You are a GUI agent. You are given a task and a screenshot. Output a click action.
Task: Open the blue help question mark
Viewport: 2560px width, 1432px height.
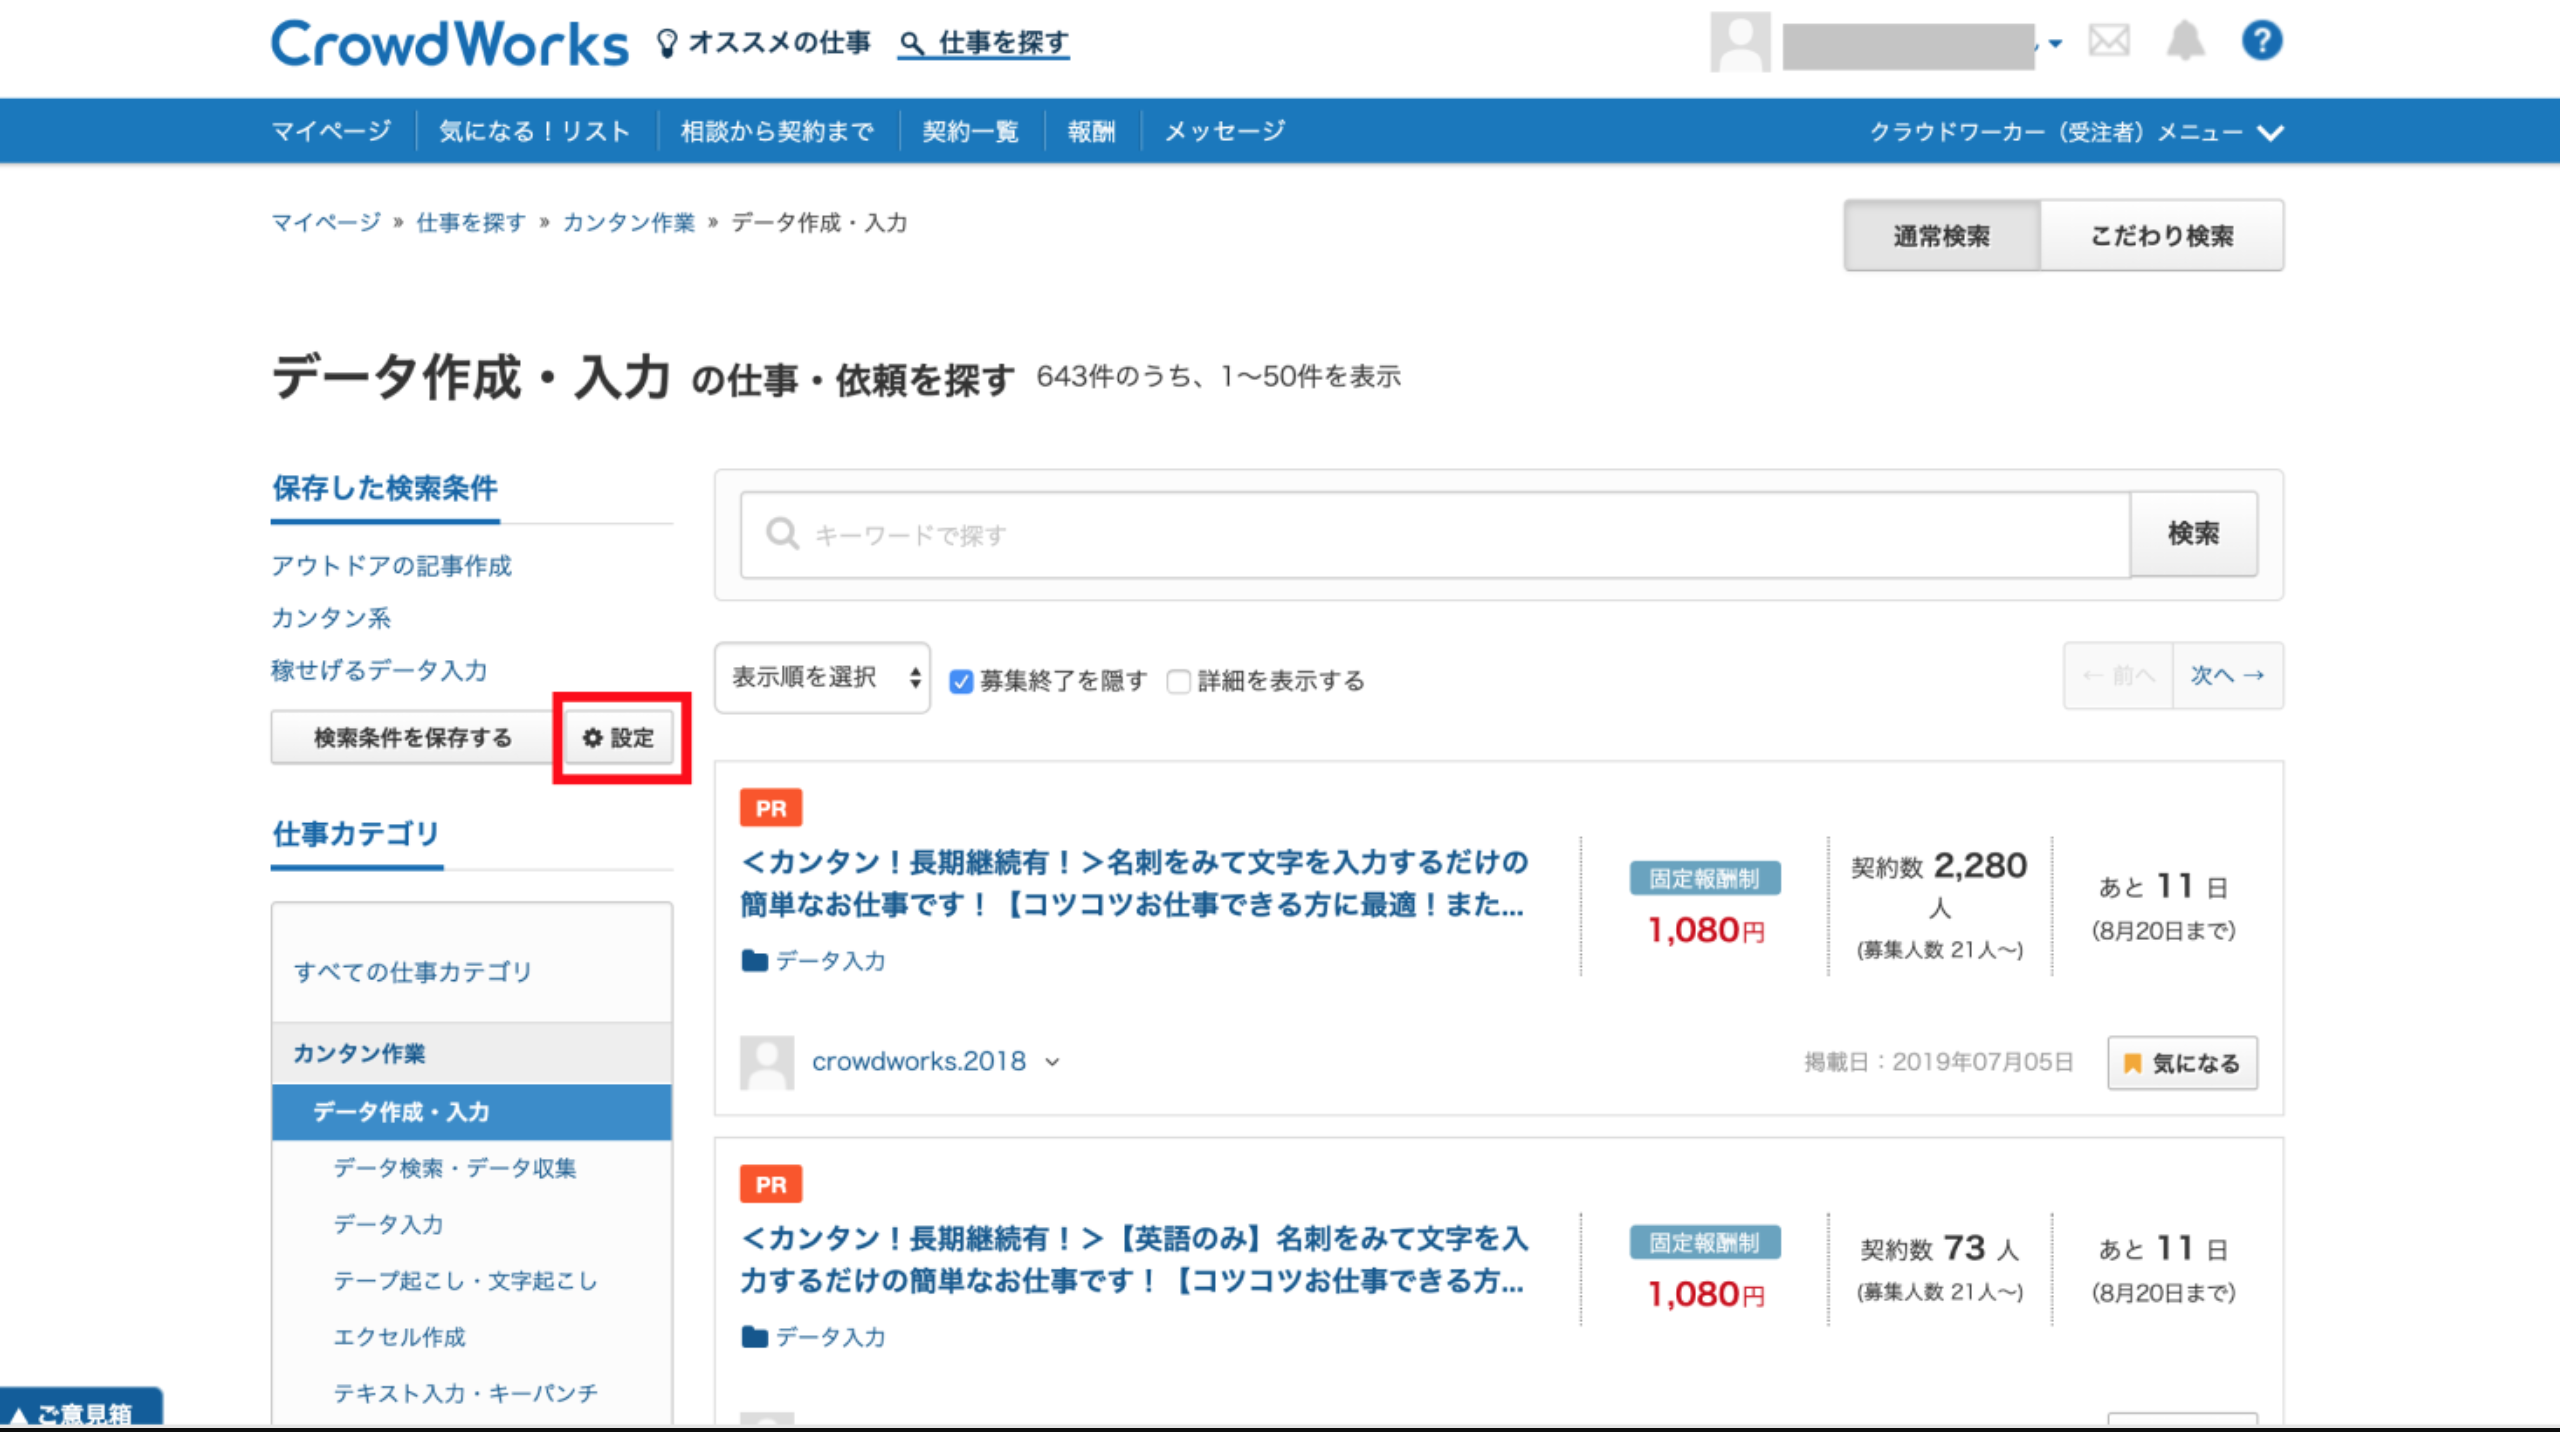pos(2261,42)
